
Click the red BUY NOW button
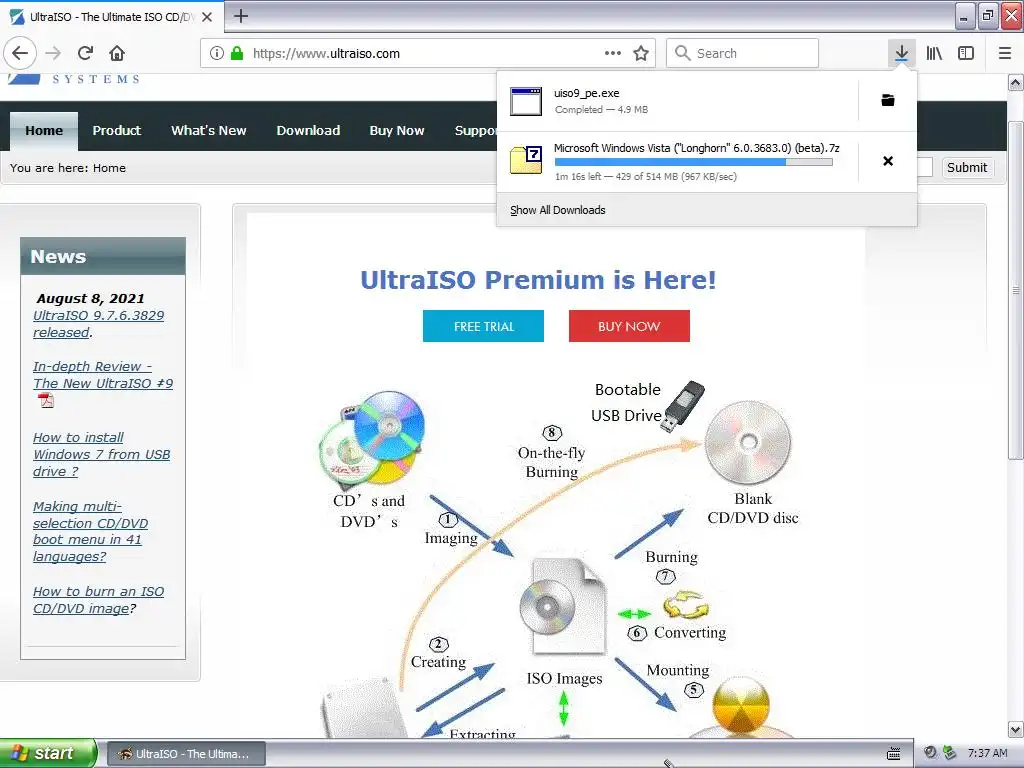click(x=629, y=326)
